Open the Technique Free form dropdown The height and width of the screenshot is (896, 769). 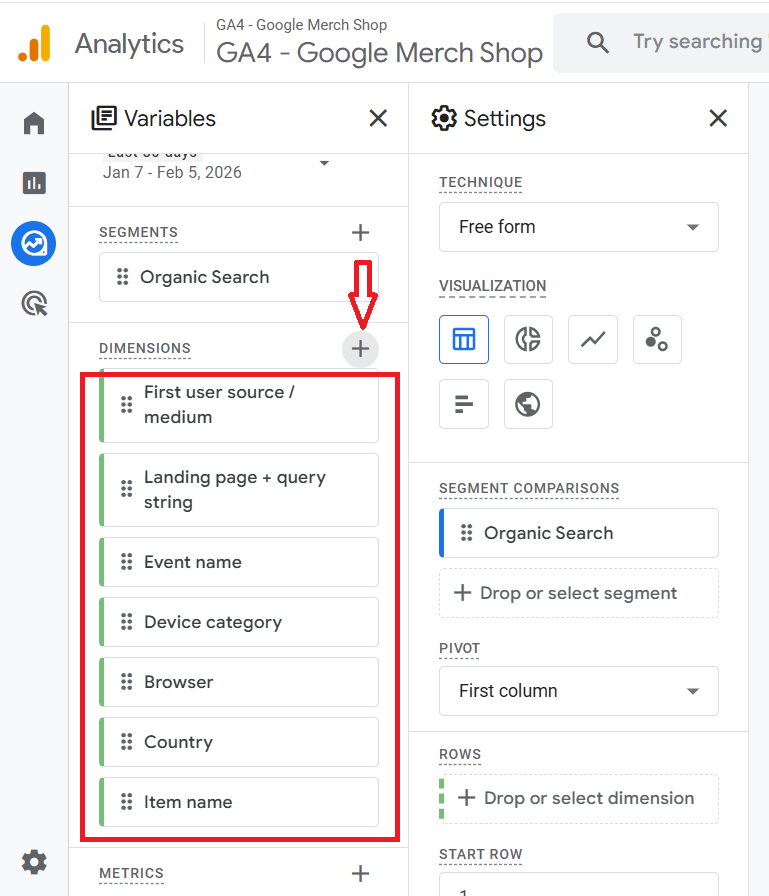coord(579,227)
